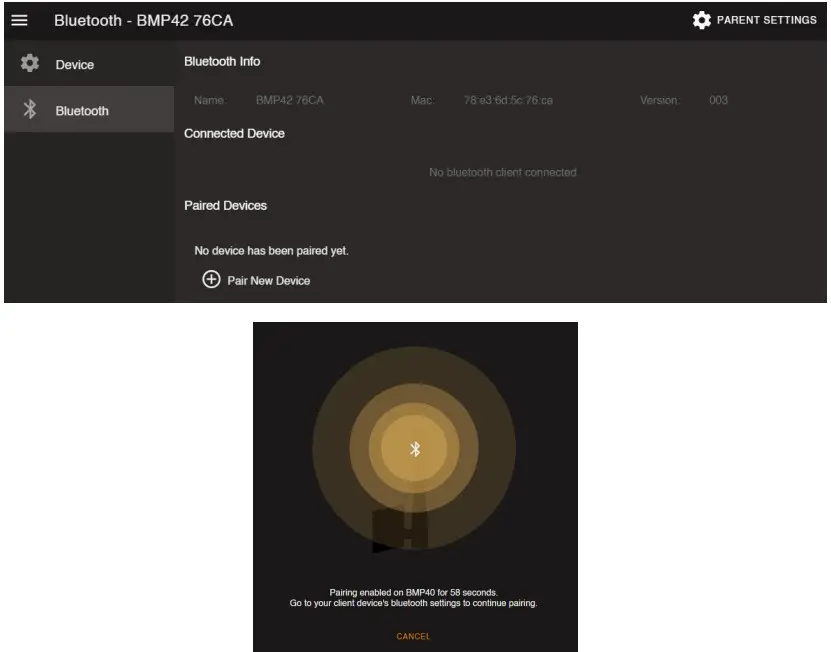Click 'Pairing enabled on BMP40 for 58 seconds.'
Screen dimensions: 831x652
(x=413, y=593)
